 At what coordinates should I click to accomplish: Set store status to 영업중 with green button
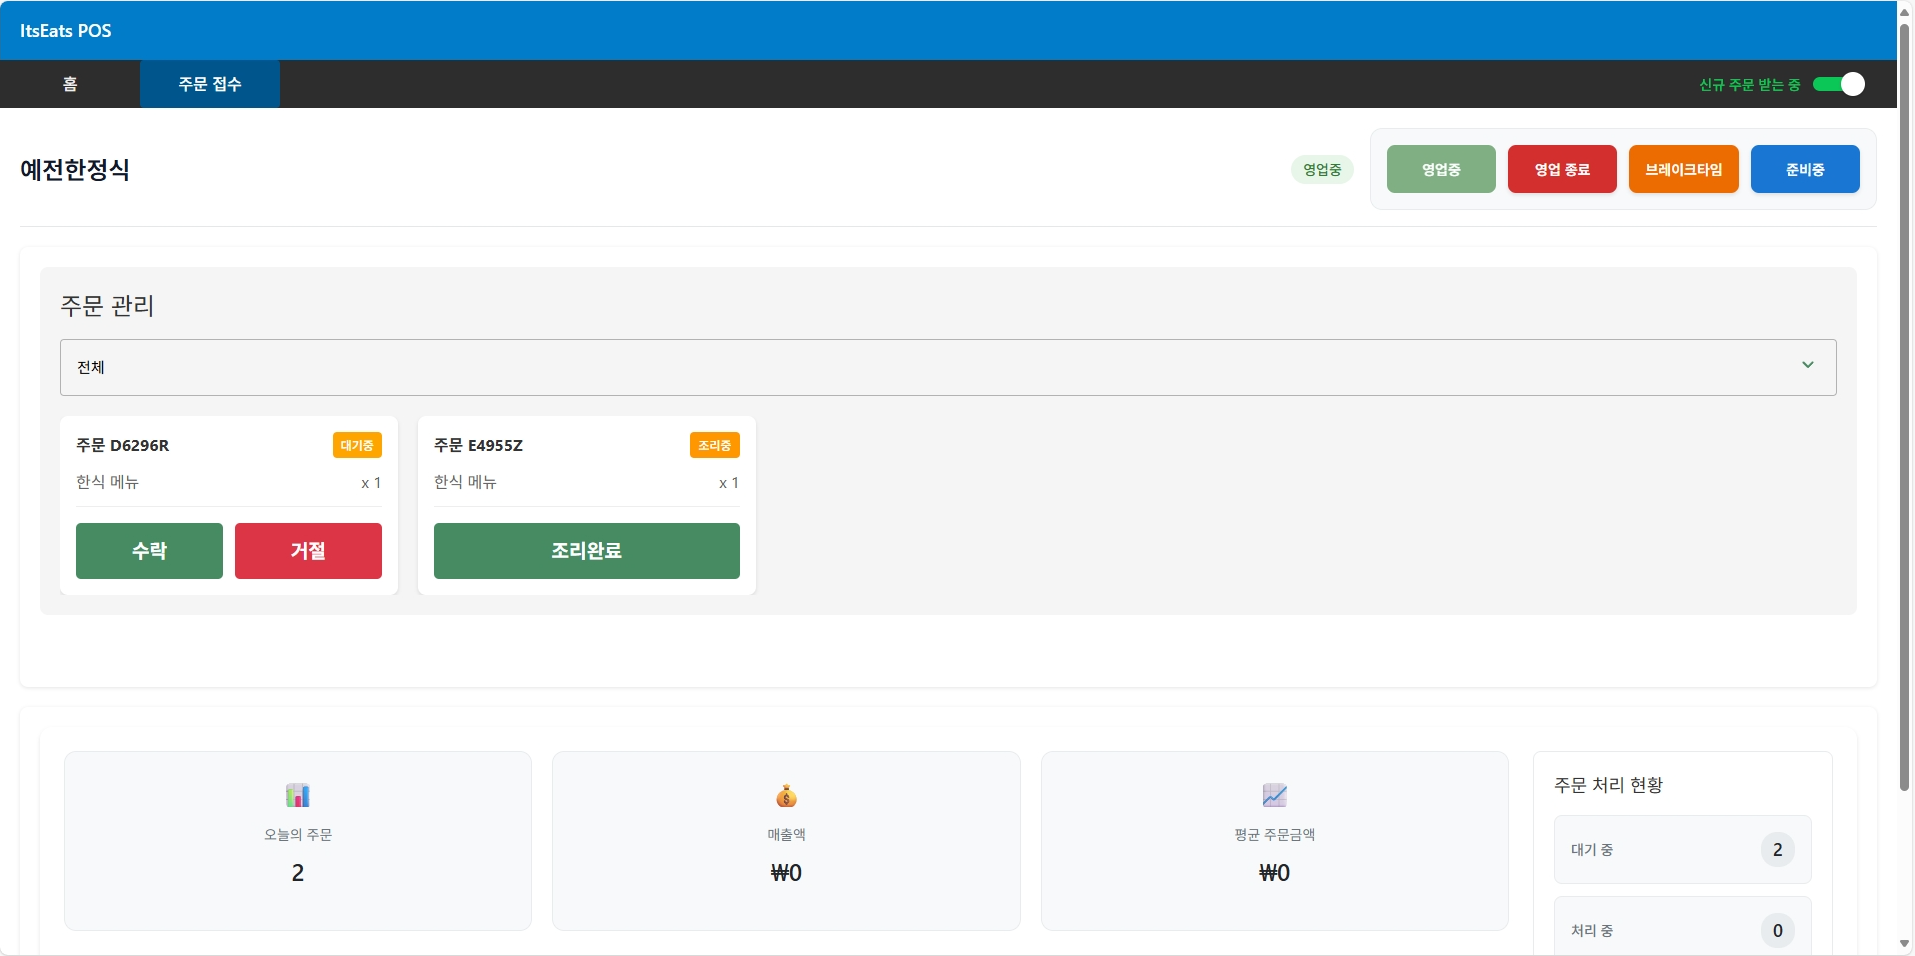coord(1441,169)
